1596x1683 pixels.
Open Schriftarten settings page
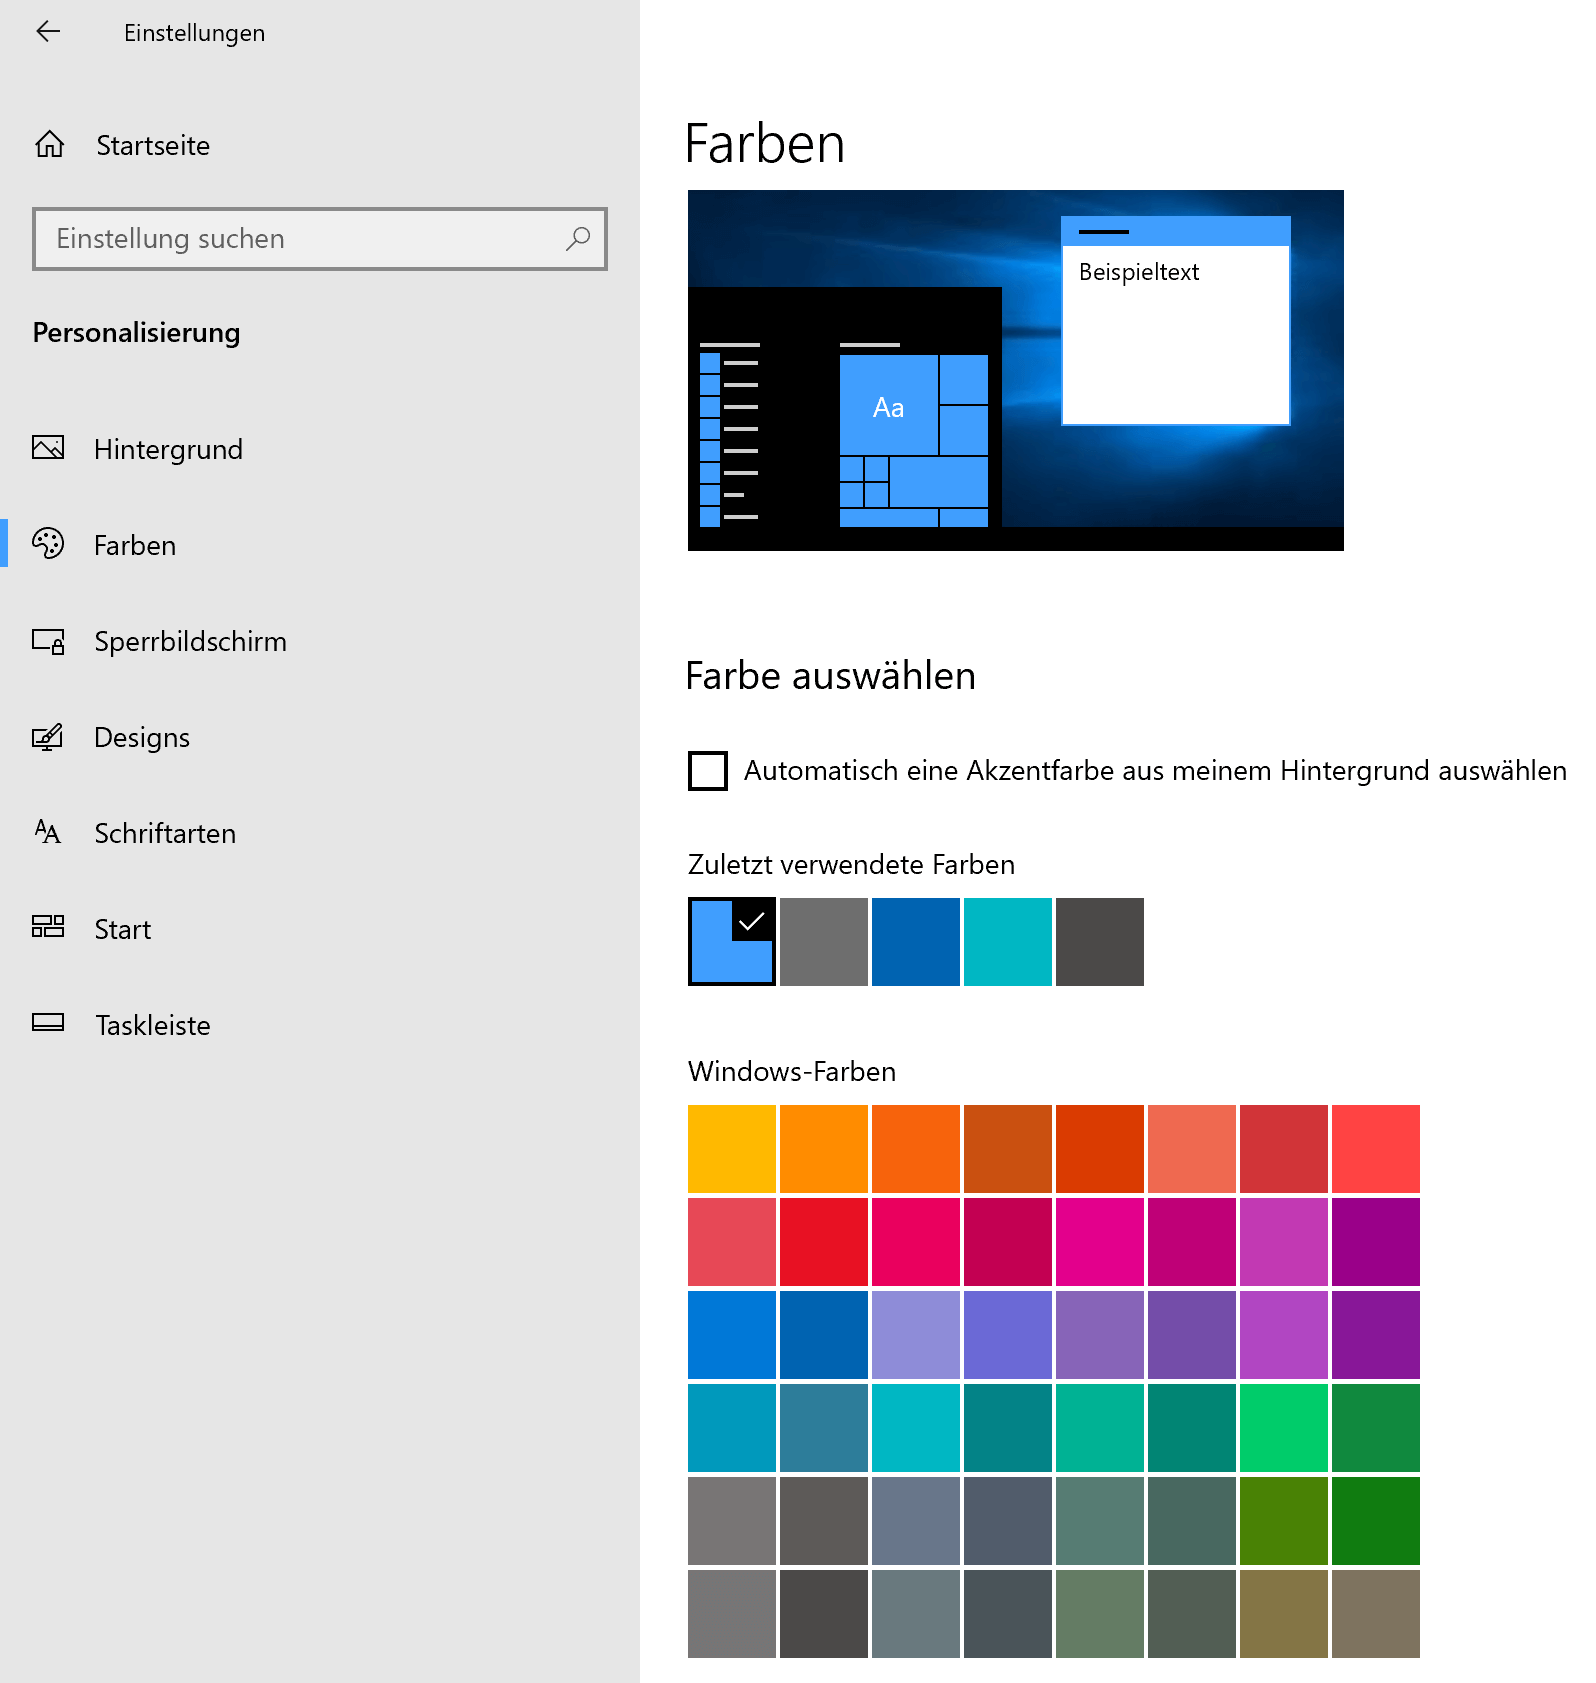pos(320,833)
